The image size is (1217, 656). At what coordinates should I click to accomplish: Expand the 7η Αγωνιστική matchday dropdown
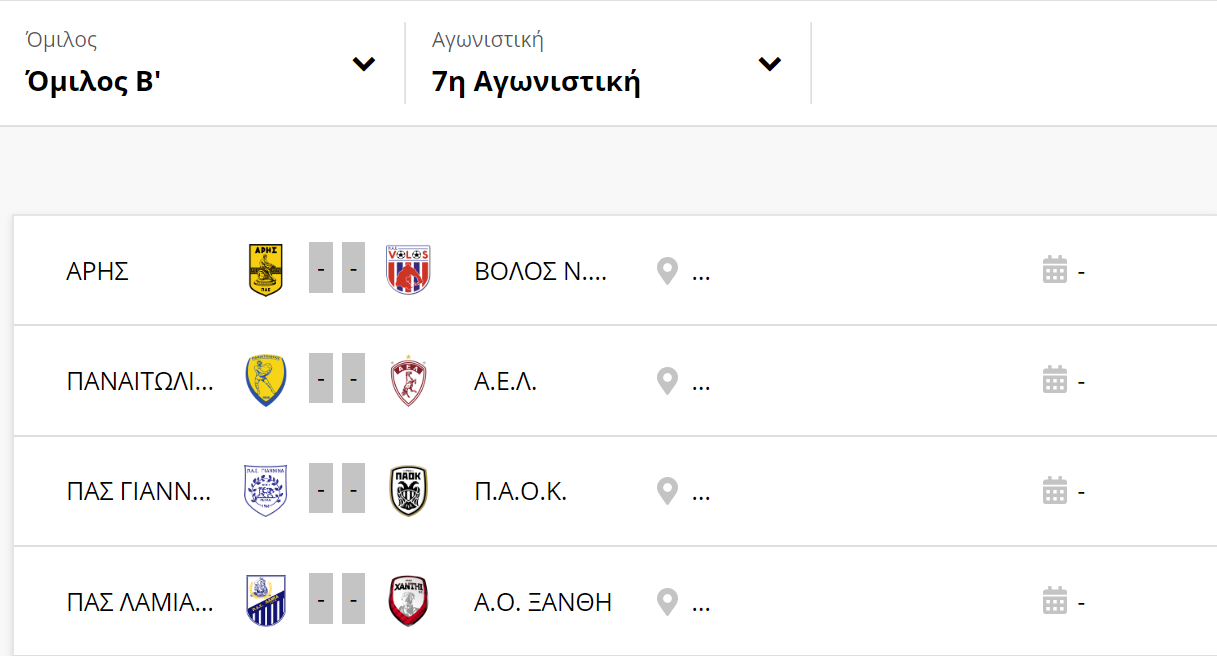point(607,63)
